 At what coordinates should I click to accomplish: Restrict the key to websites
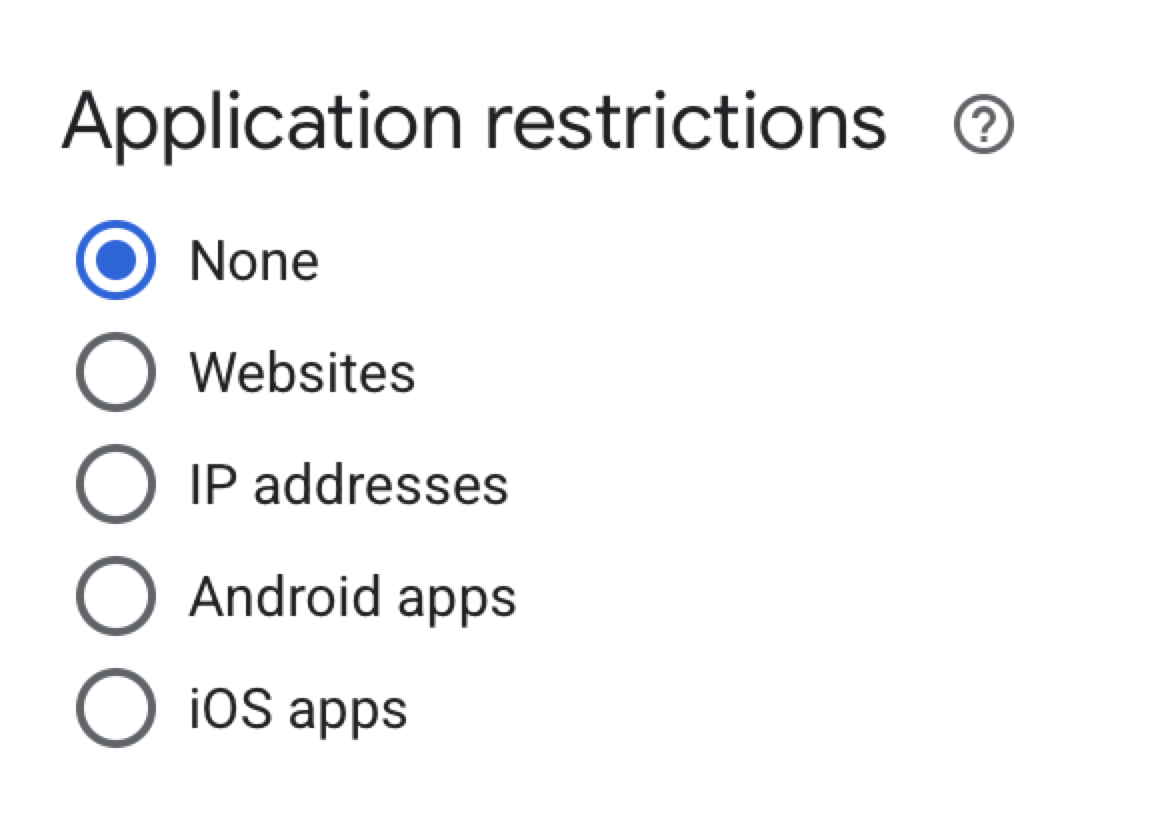116,373
